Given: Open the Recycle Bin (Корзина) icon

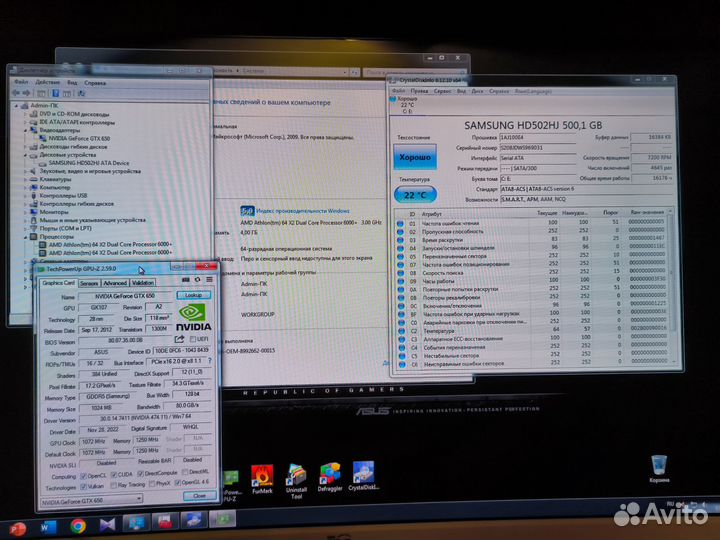Looking at the screenshot, I should (659, 469).
